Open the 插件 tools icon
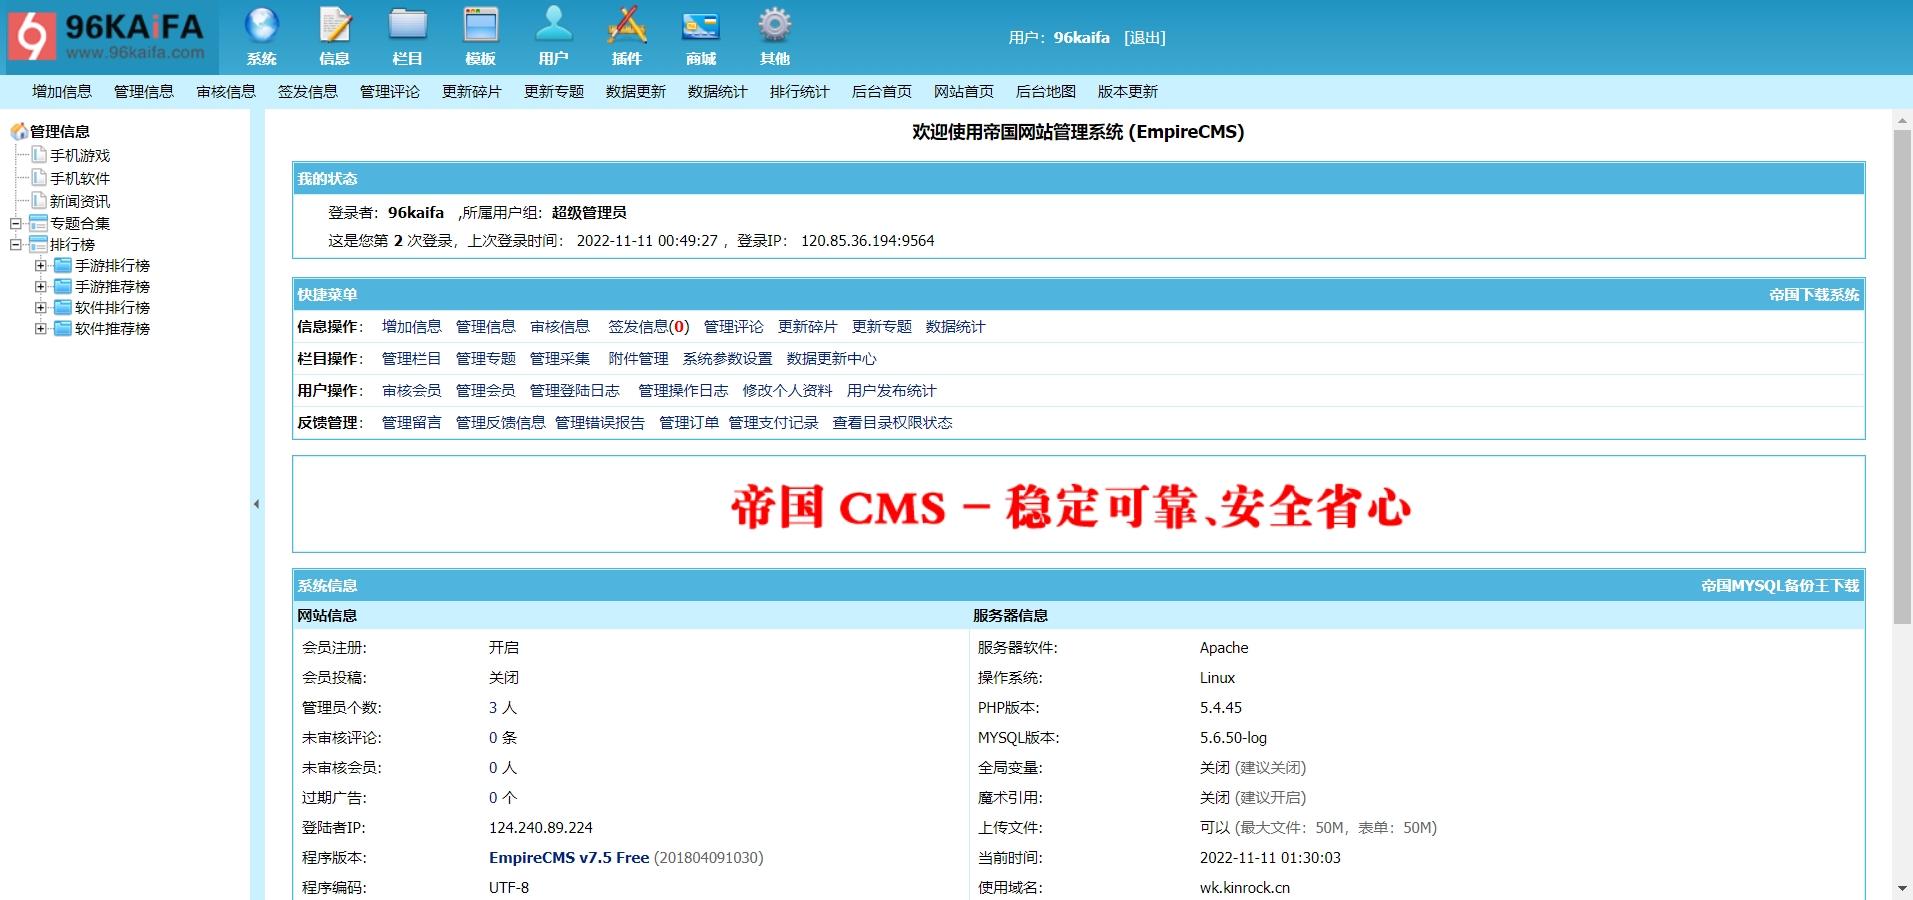 (x=627, y=24)
